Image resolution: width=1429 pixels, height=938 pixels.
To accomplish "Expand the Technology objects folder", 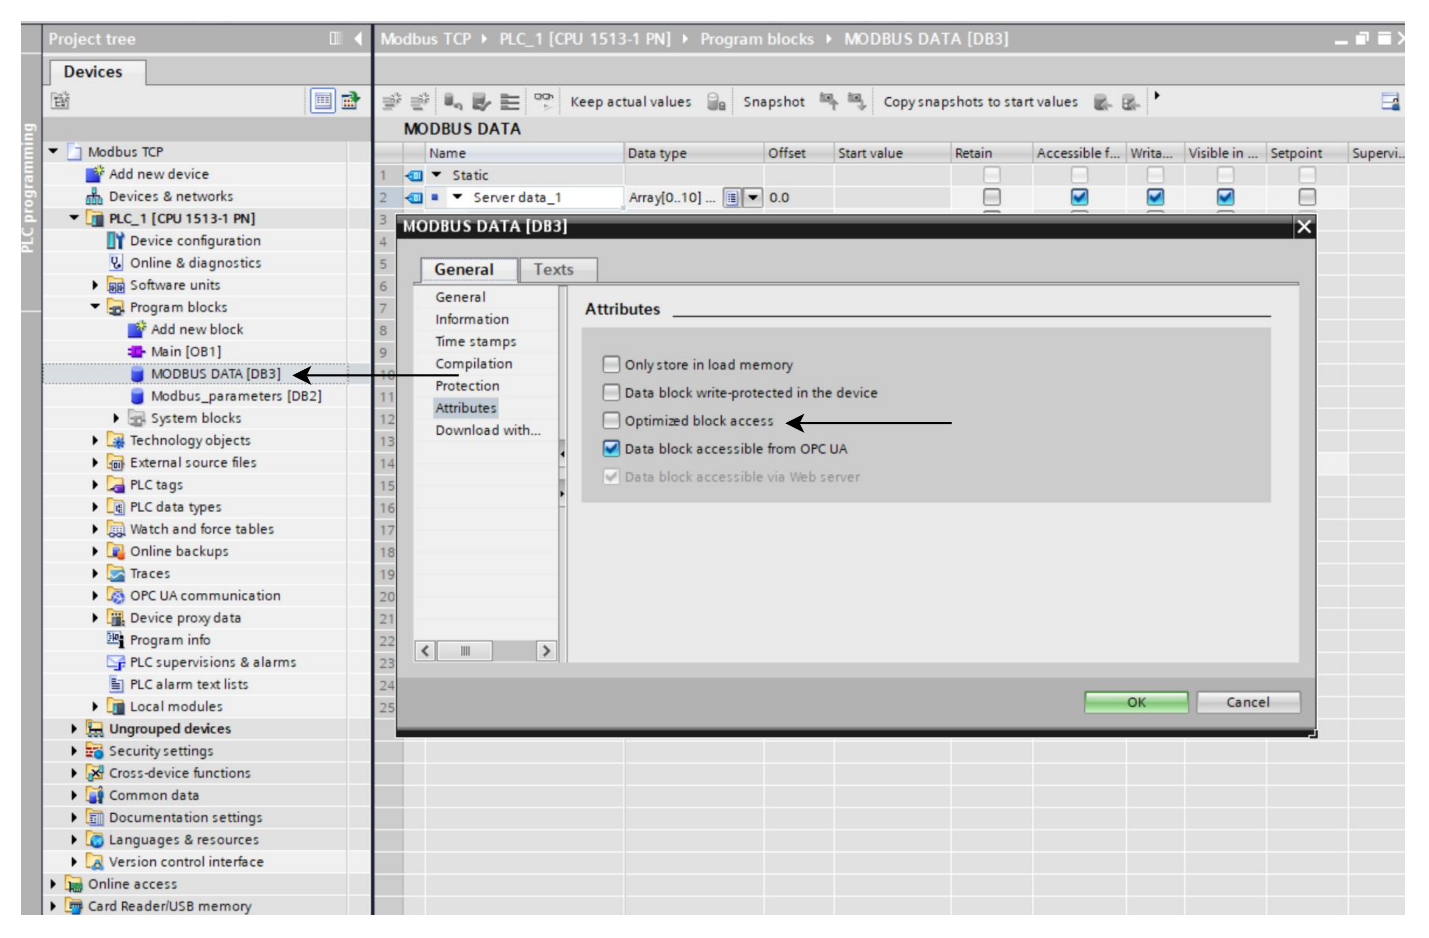I will (95, 440).
